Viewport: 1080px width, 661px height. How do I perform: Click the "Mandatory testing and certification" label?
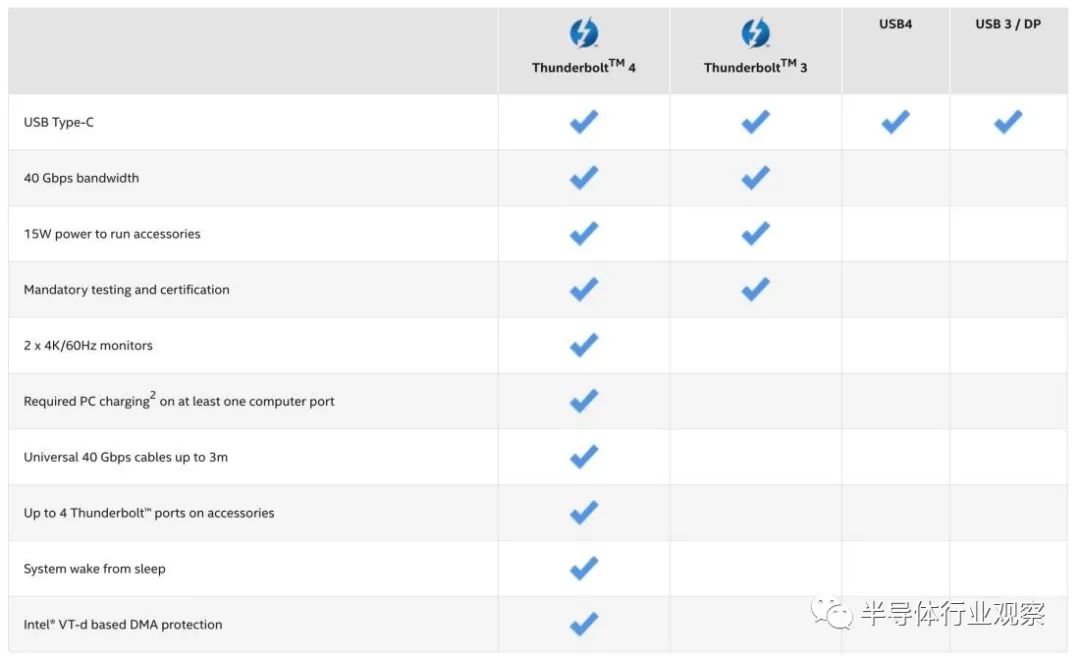click(x=127, y=290)
